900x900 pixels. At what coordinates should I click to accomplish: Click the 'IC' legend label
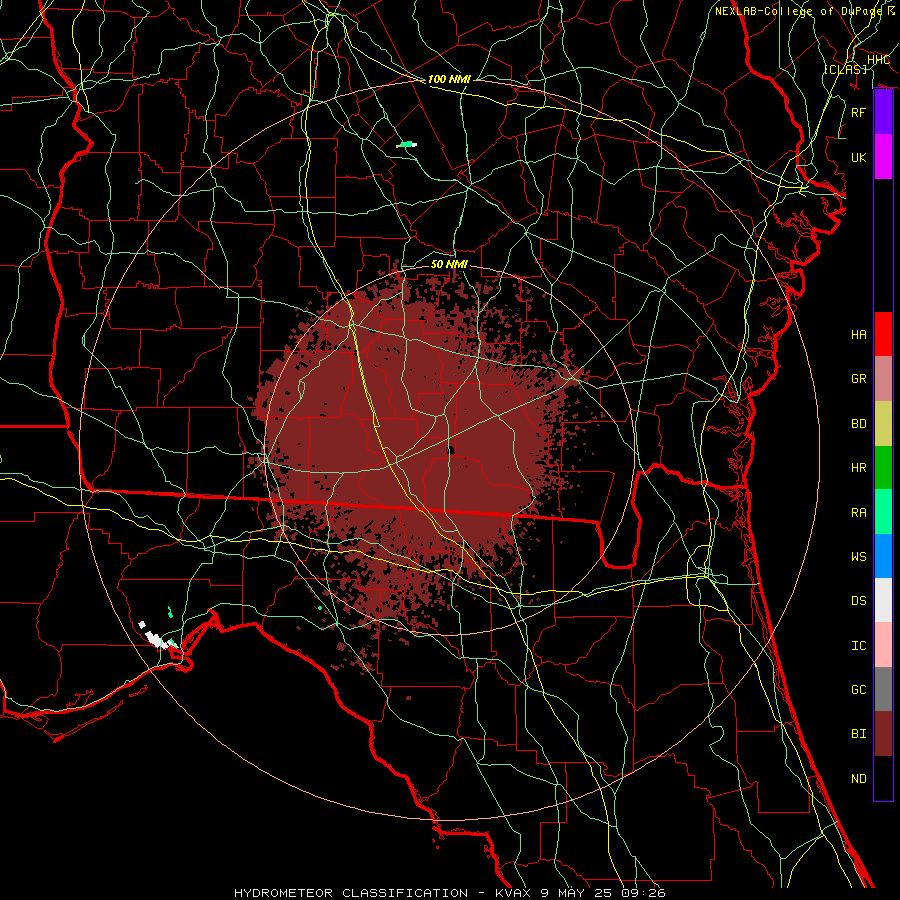pyautogui.click(x=859, y=646)
